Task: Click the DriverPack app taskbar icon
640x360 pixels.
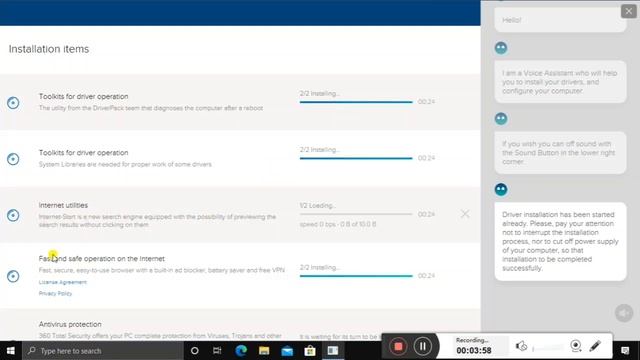Action: click(333, 351)
